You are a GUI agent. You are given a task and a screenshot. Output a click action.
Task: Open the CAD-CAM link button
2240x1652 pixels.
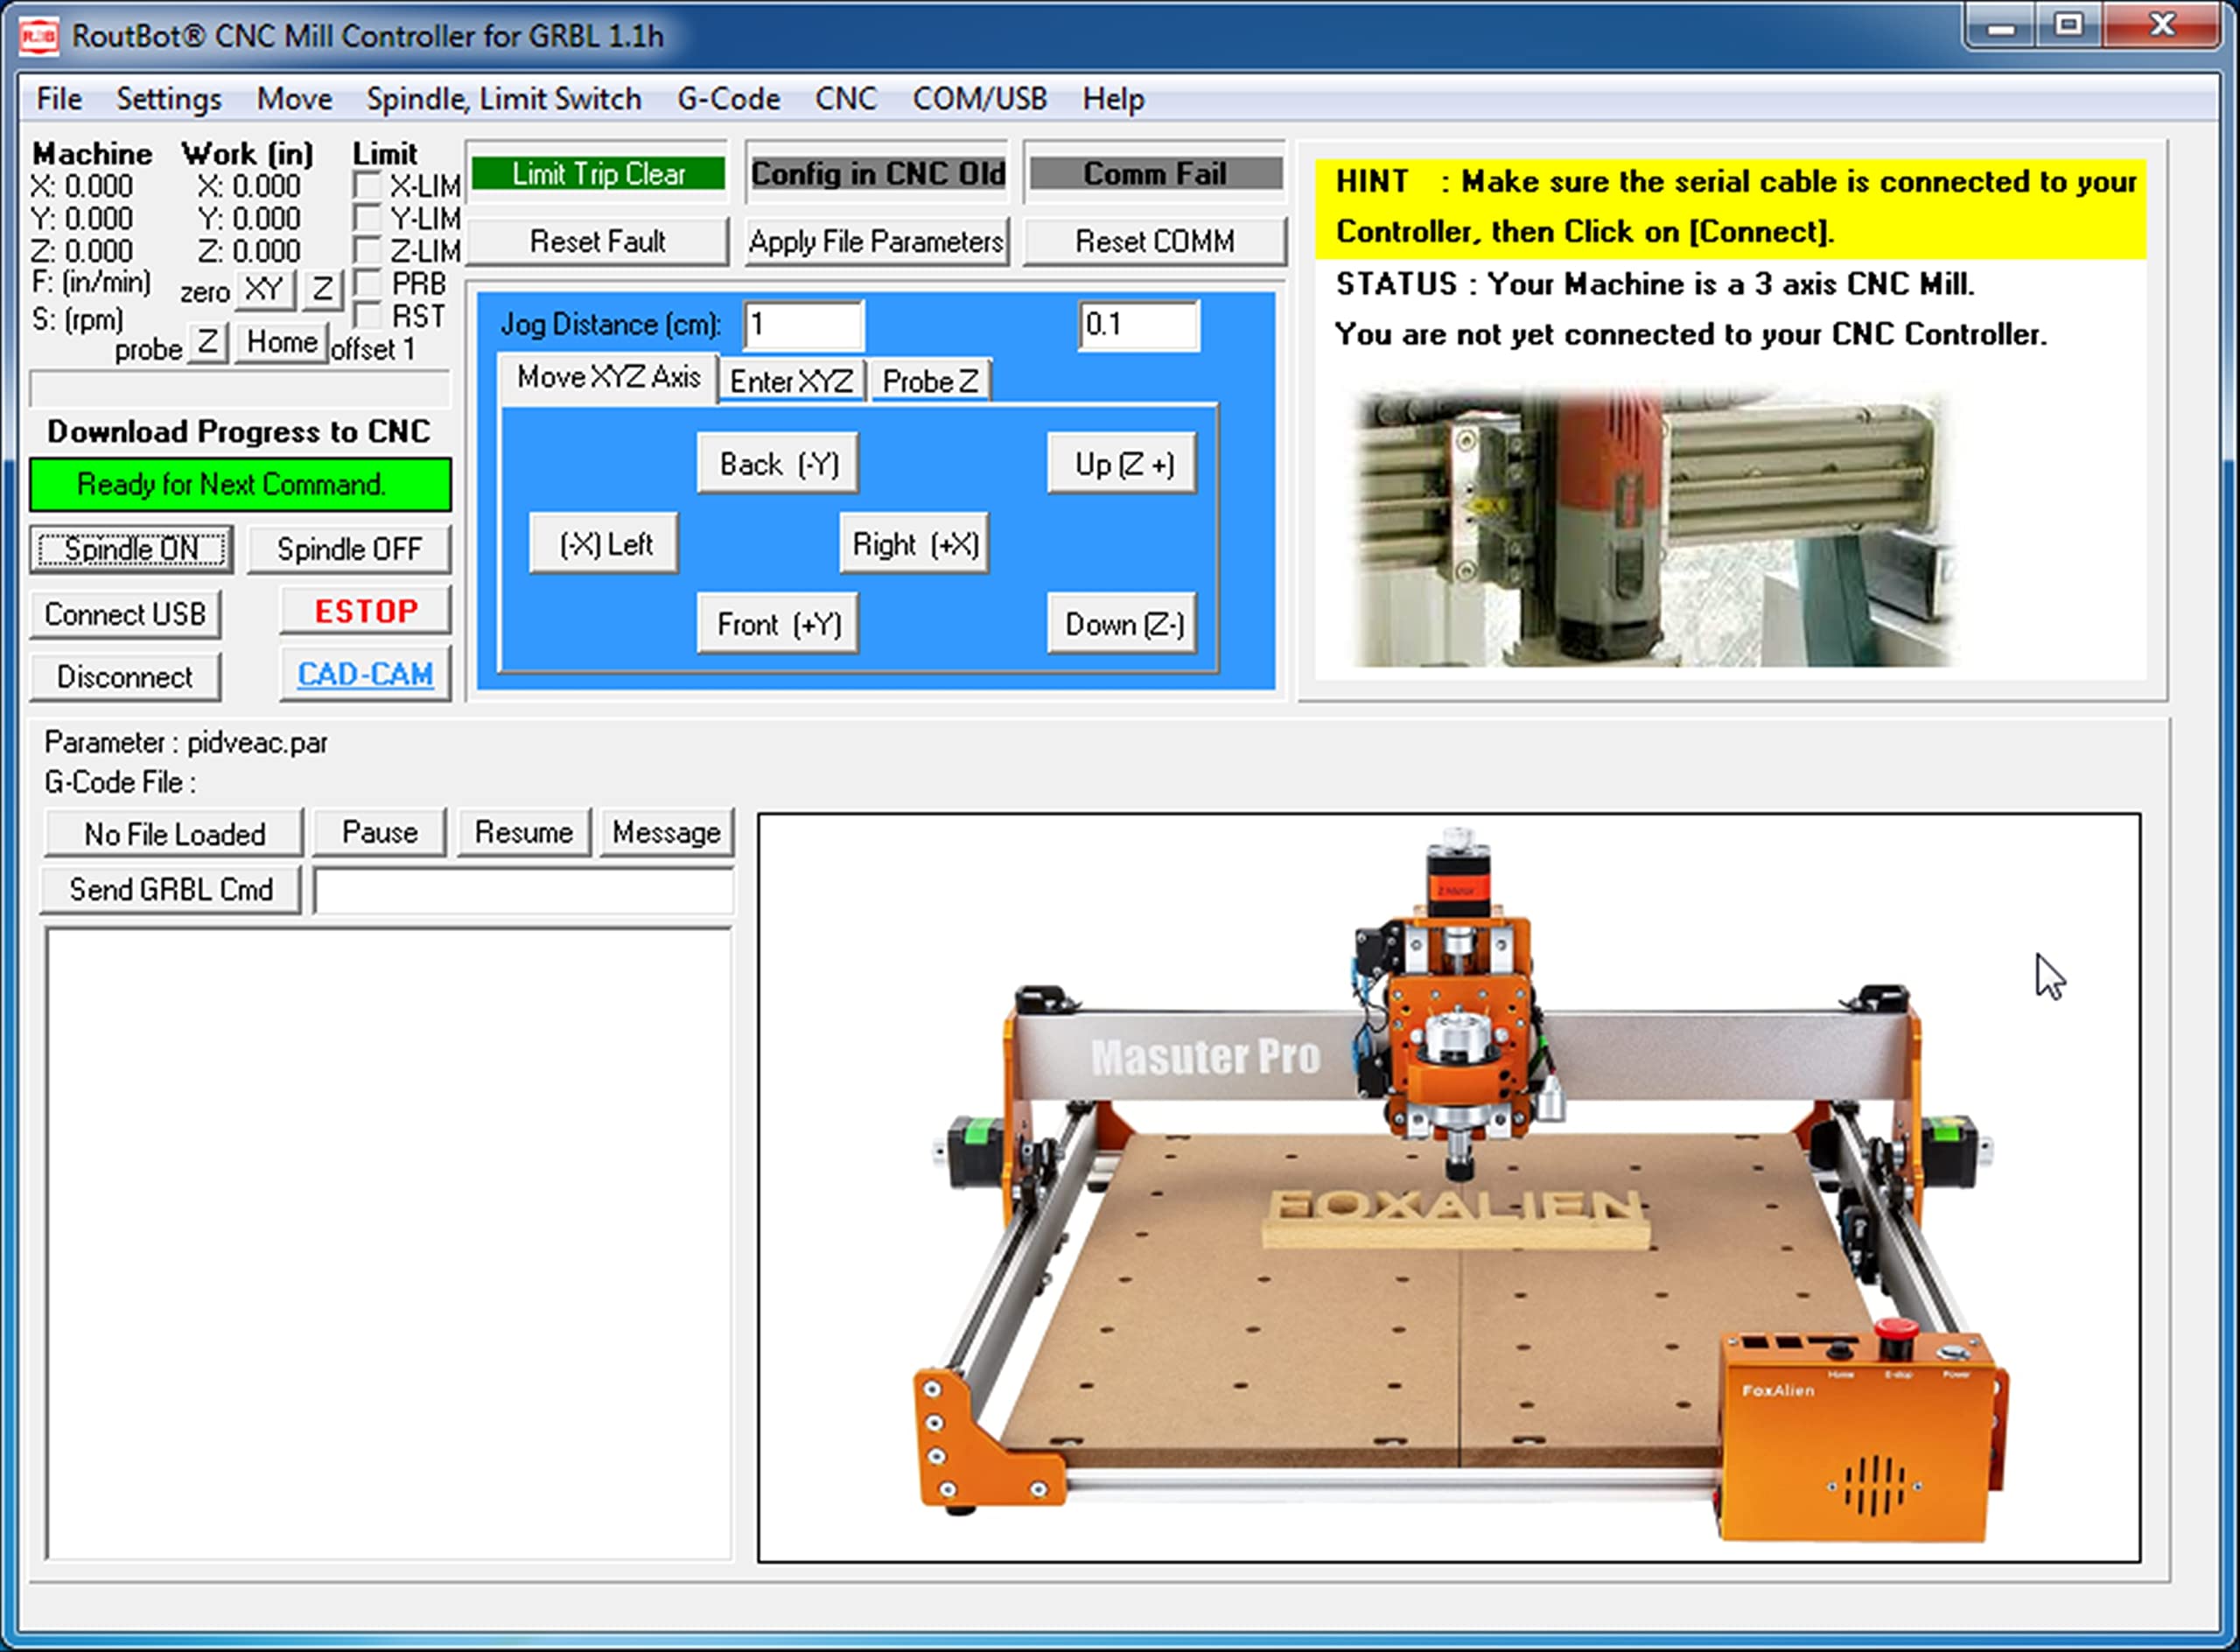point(366,674)
